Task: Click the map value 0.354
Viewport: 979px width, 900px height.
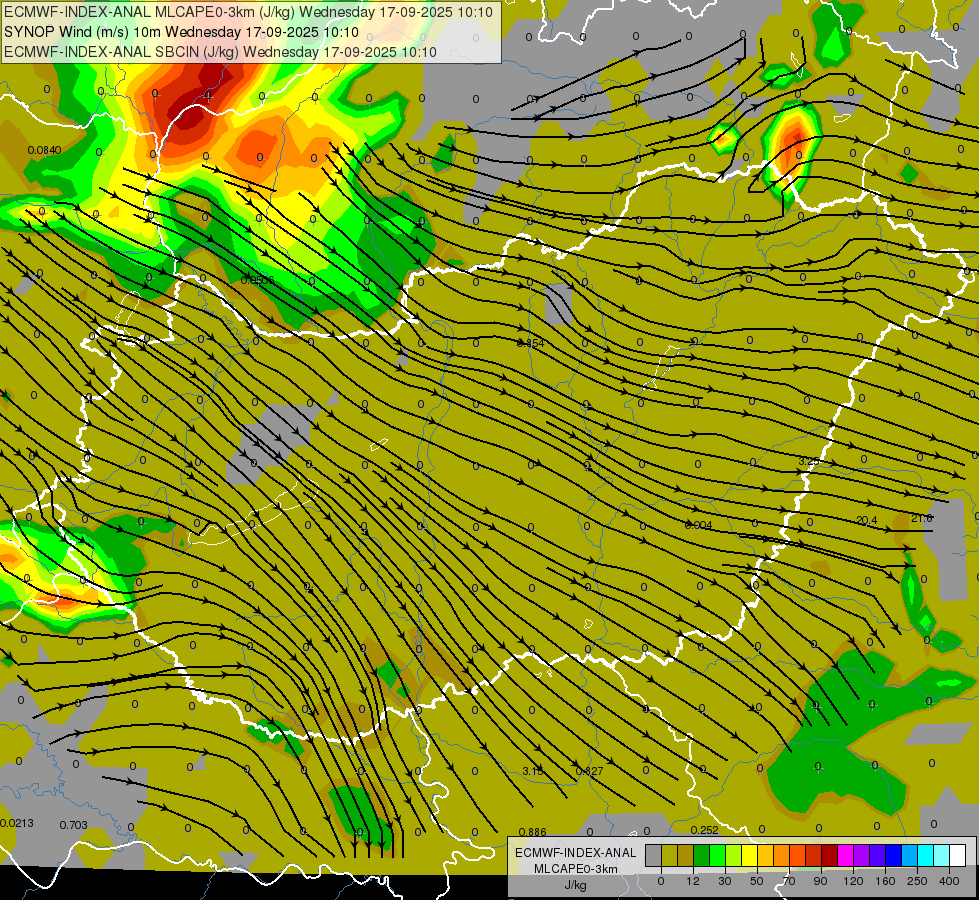Action: [531, 344]
